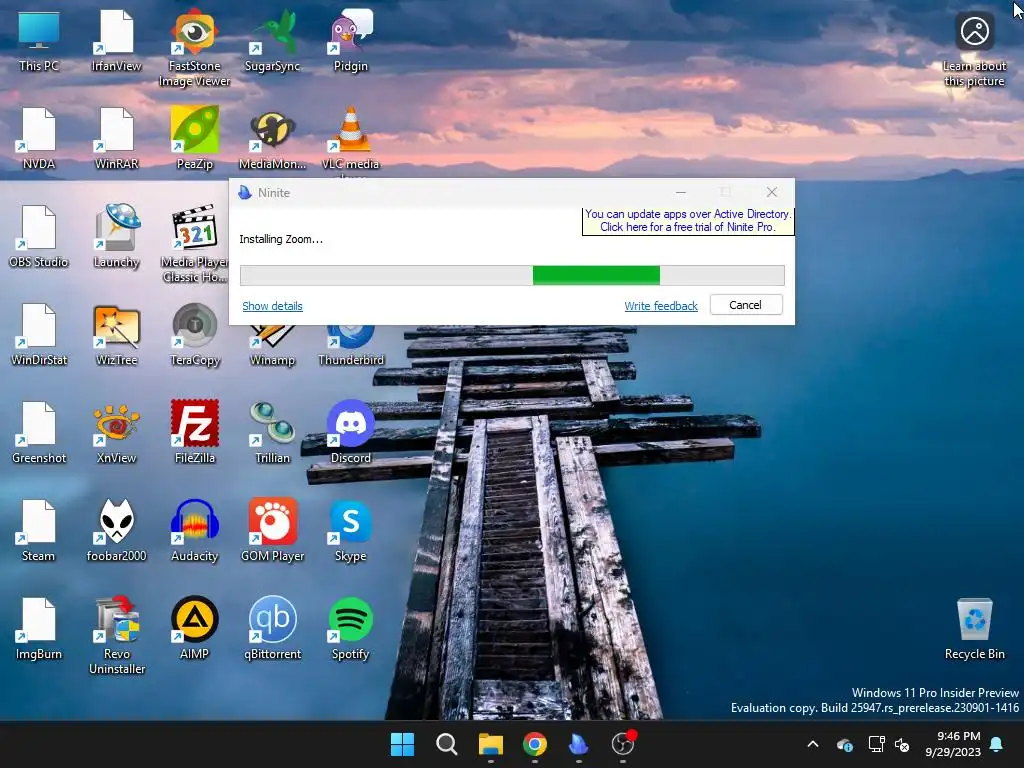1024x768 pixels.
Task: Select the This PC desktop icon
Action: (x=39, y=40)
